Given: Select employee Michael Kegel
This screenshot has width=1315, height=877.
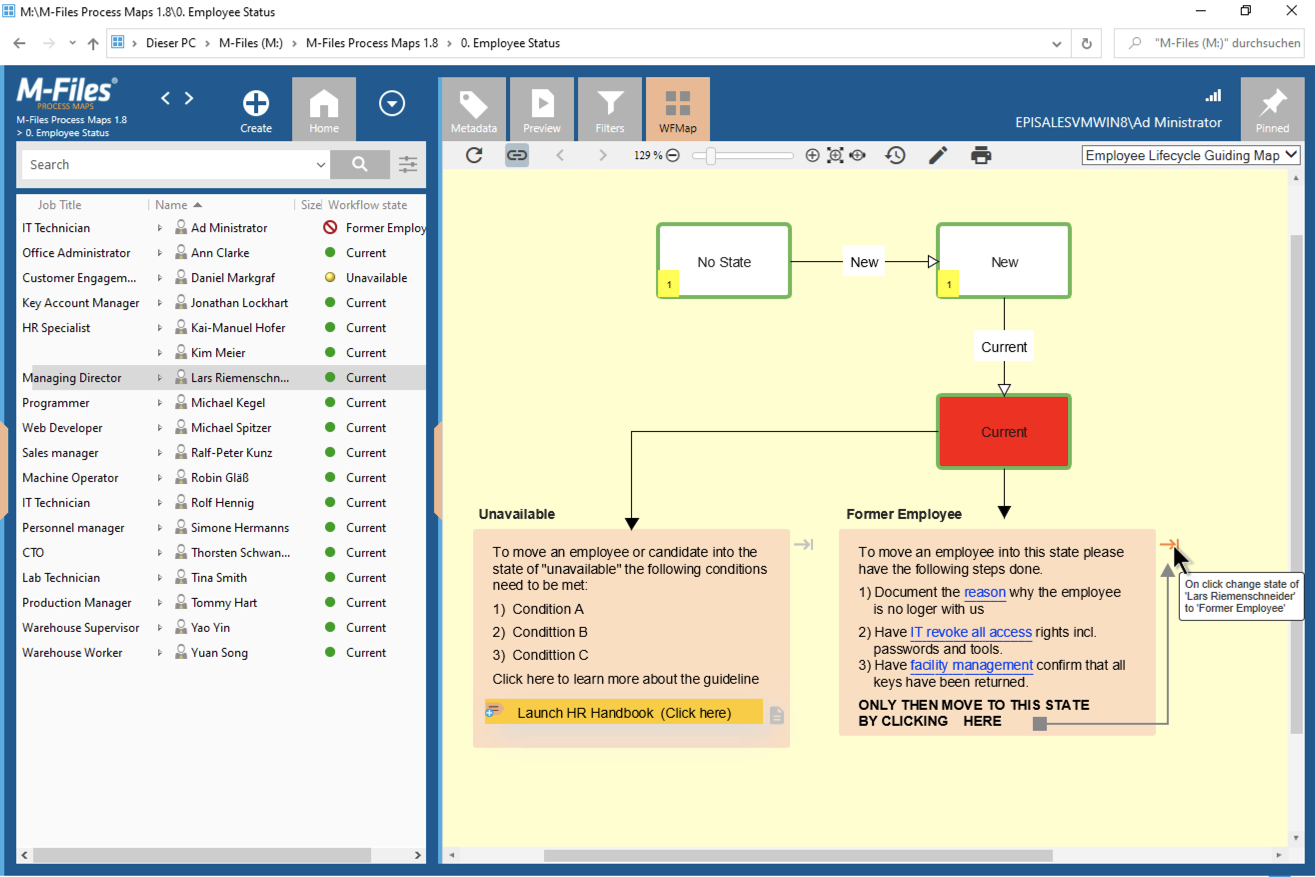Looking at the screenshot, I should (228, 403).
